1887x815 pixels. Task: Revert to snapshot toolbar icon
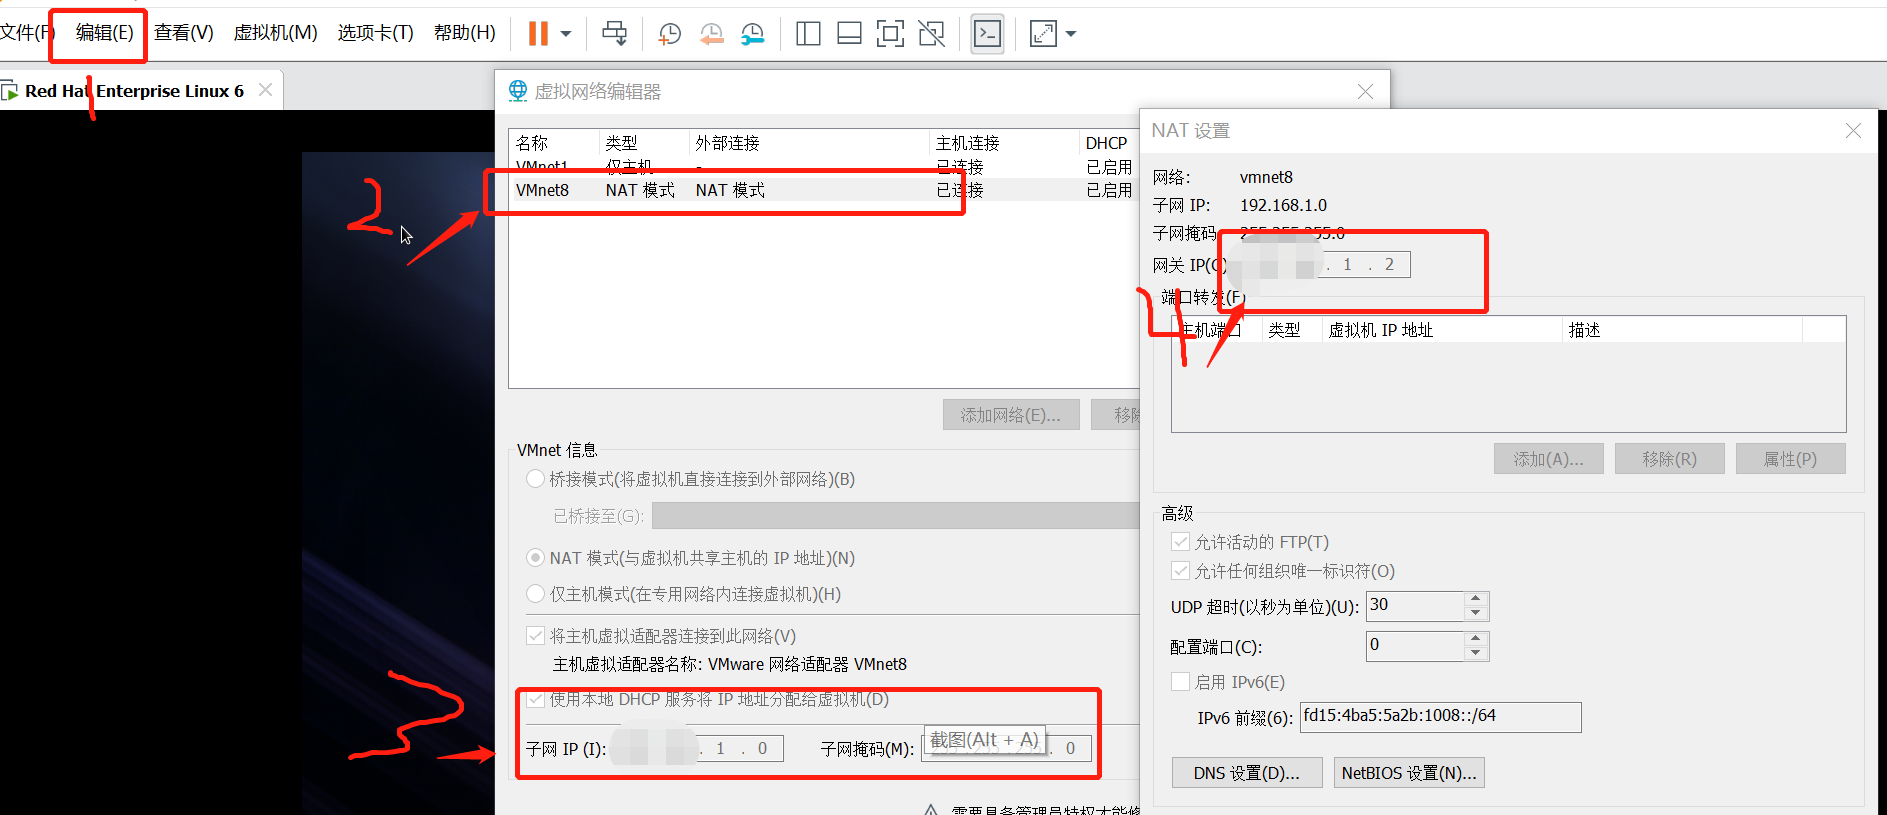tap(711, 33)
